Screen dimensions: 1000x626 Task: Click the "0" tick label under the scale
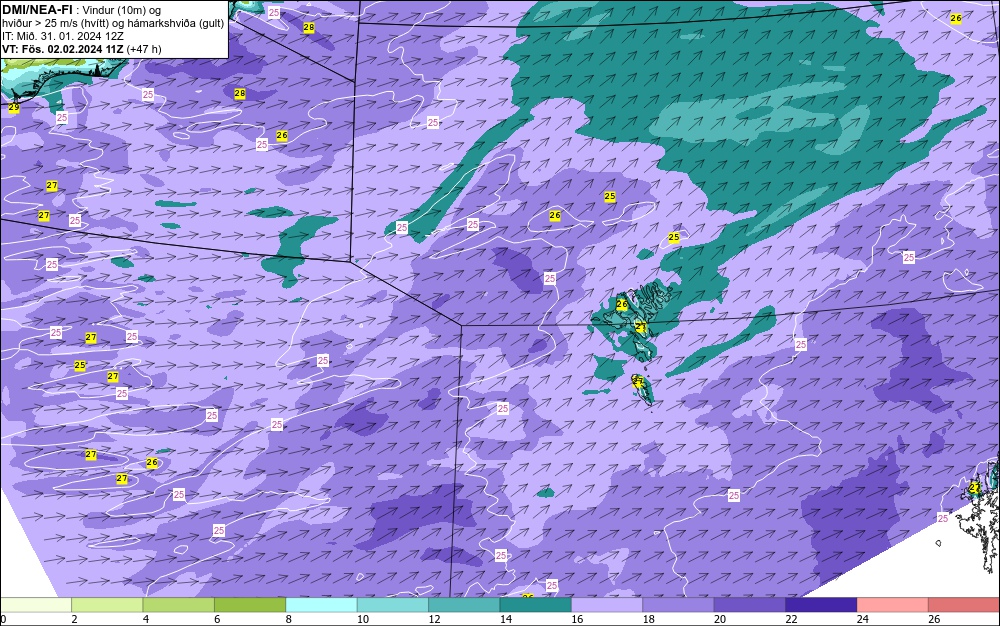[3, 619]
